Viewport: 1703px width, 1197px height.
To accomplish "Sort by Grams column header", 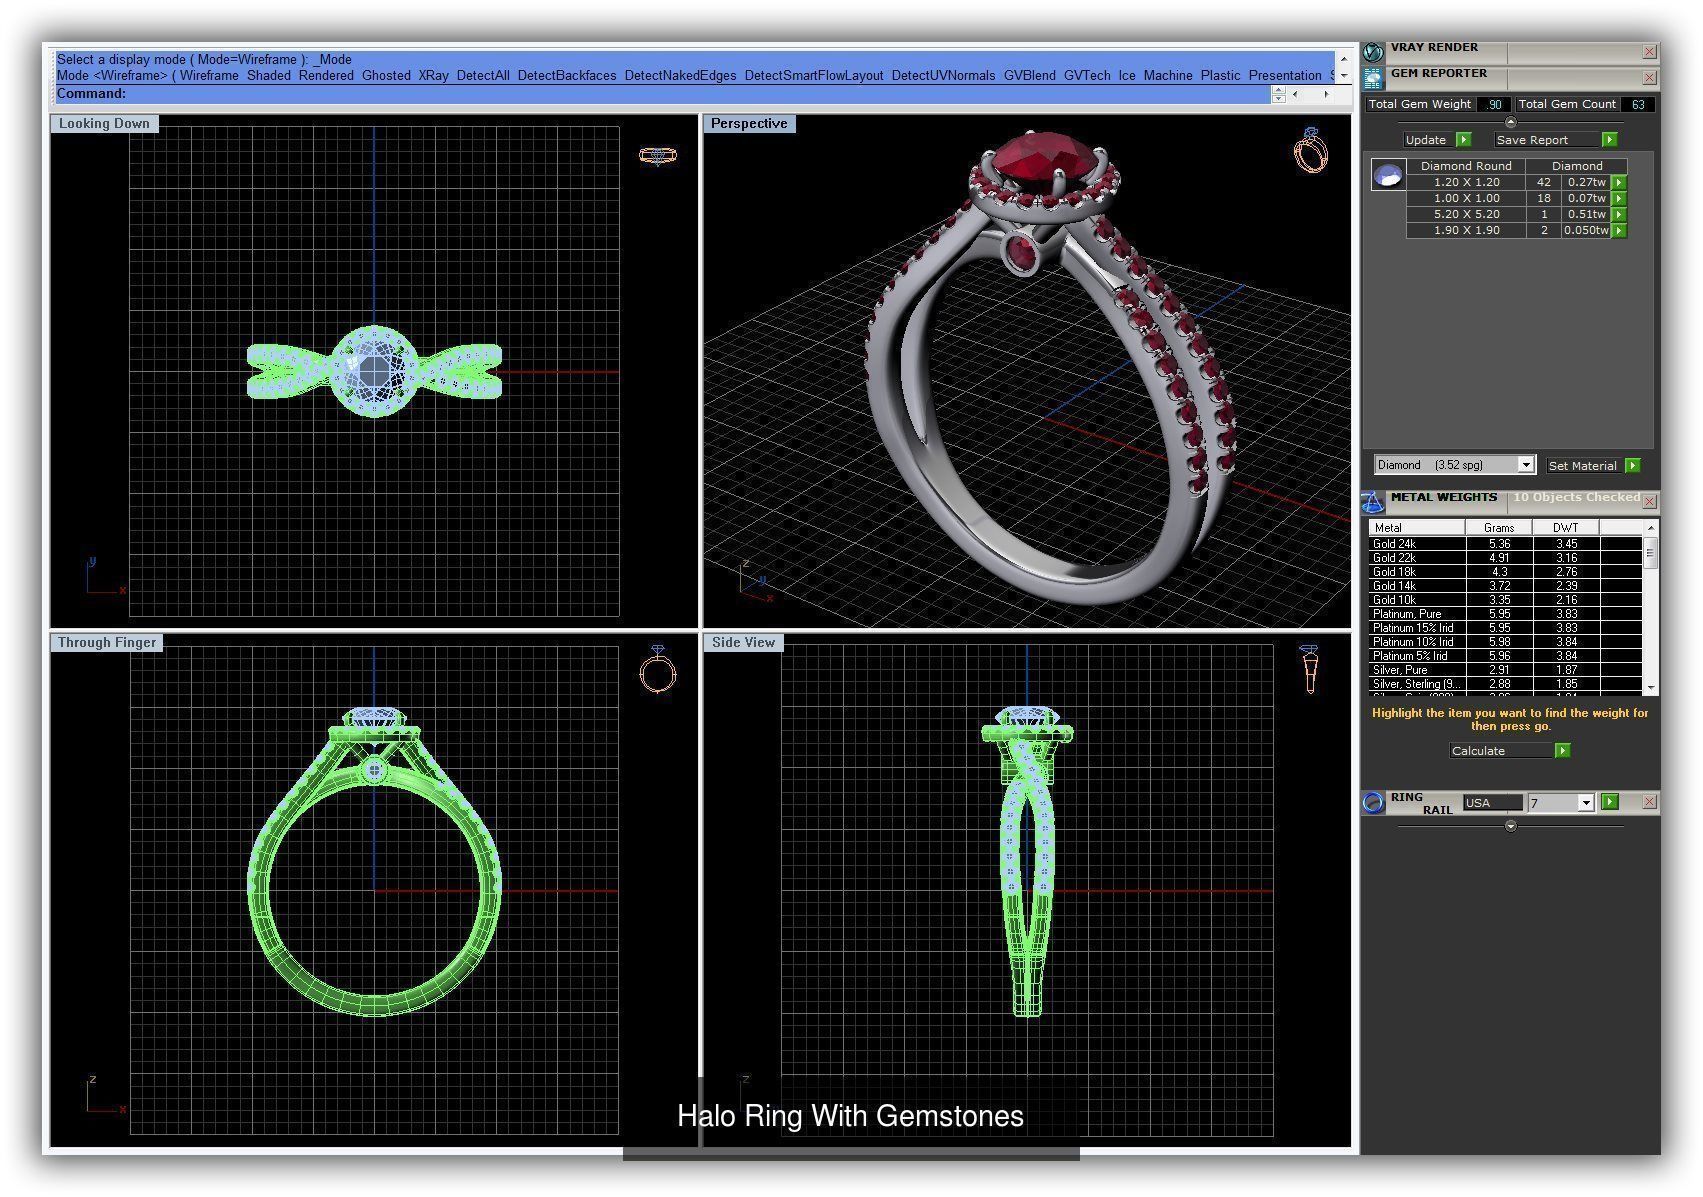I will click(1499, 528).
